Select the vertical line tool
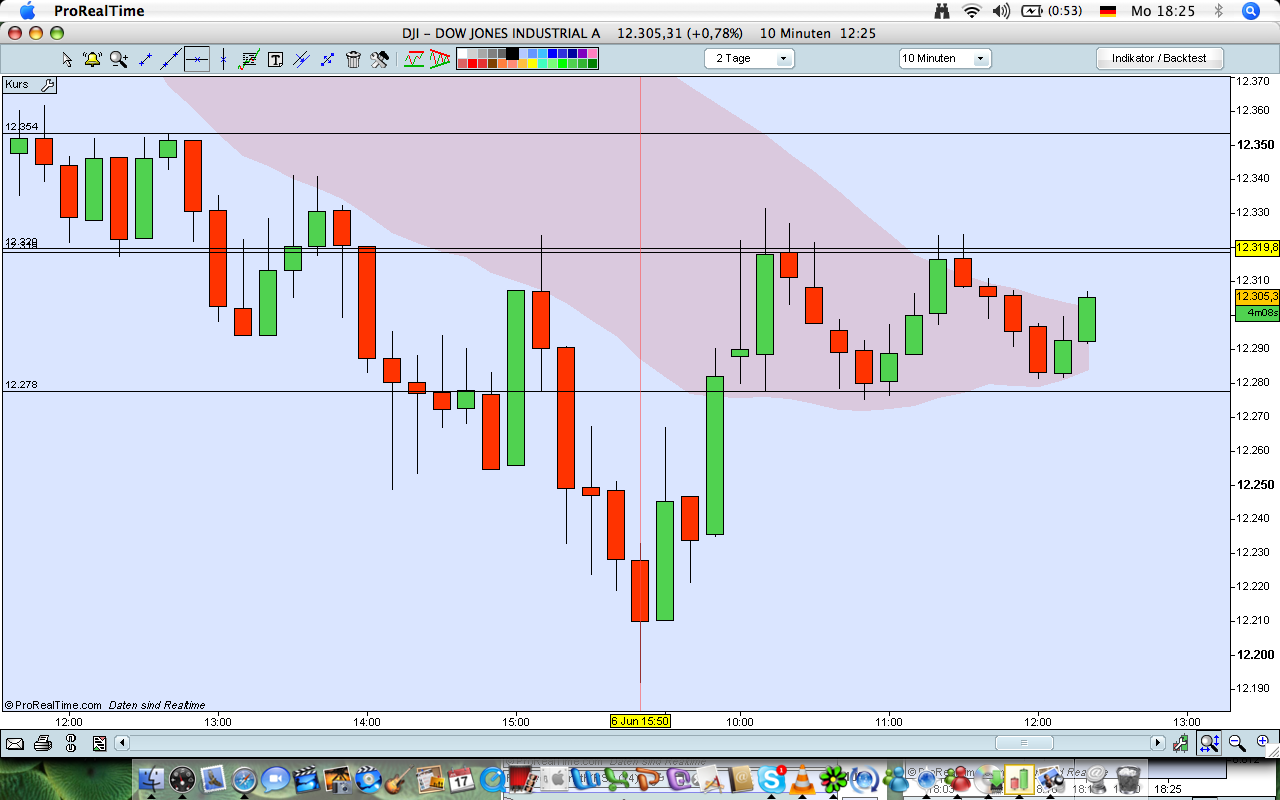1280x800 pixels. coord(223,59)
